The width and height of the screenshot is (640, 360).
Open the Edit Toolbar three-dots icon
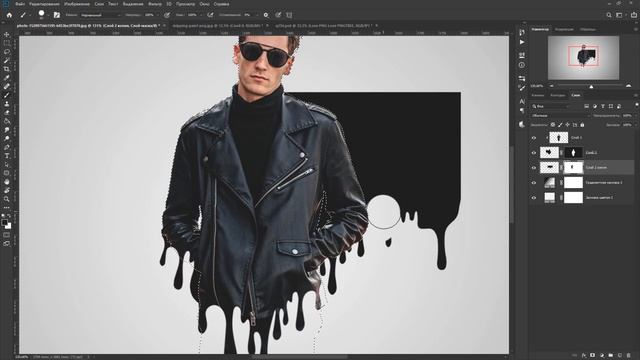pos(7,207)
